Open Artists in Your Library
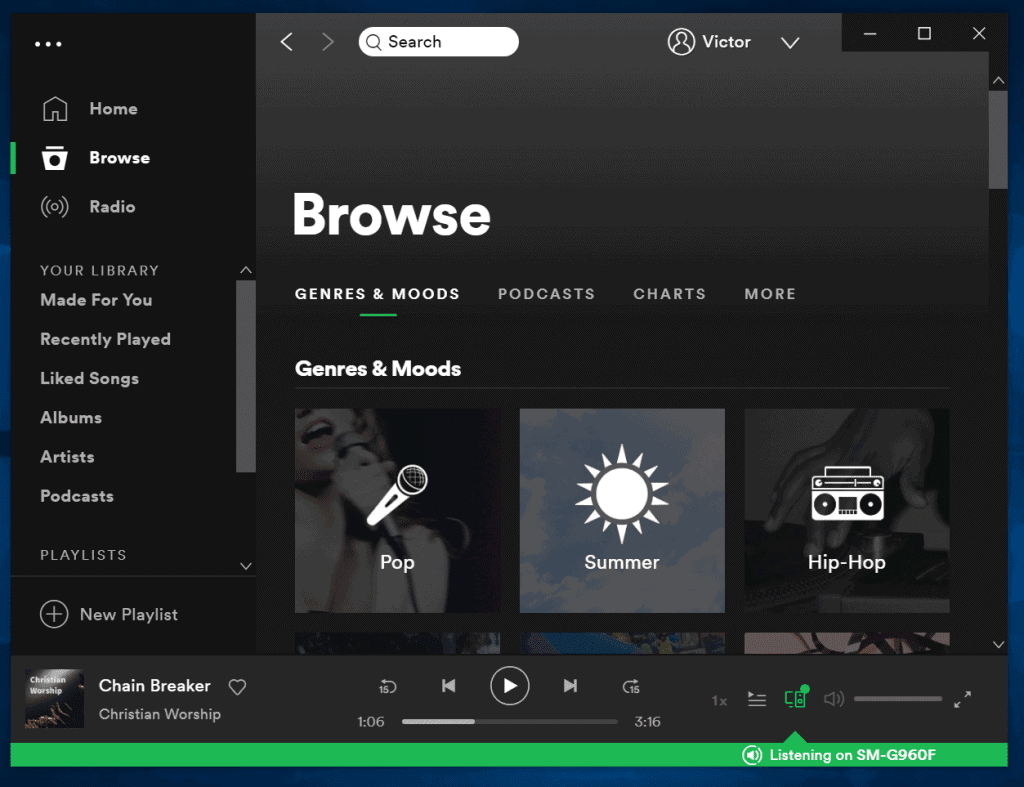The width and height of the screenshot is (1024, 787). pyautogui.click(x=67, y=457)
